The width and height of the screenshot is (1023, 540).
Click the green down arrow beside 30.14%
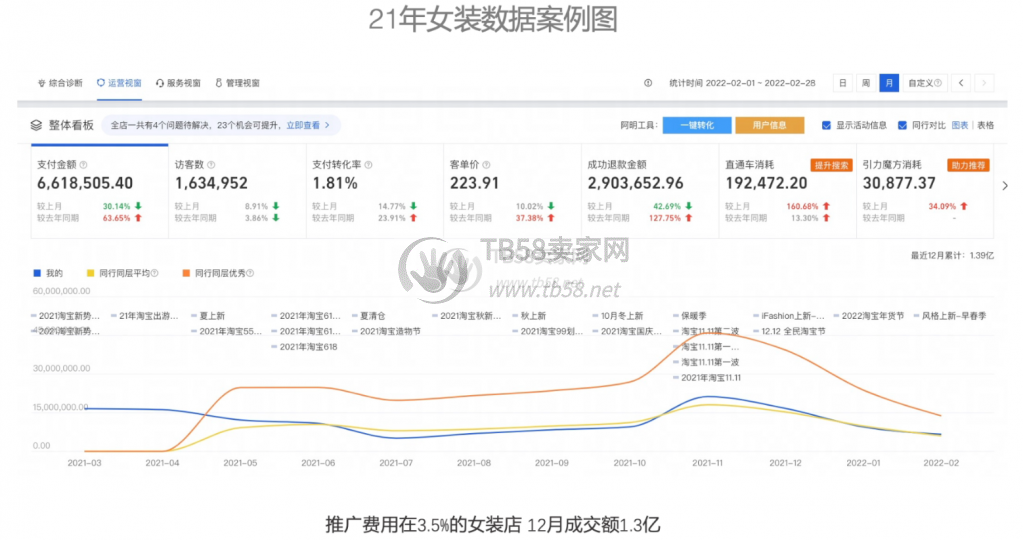[x=138, y=206]
